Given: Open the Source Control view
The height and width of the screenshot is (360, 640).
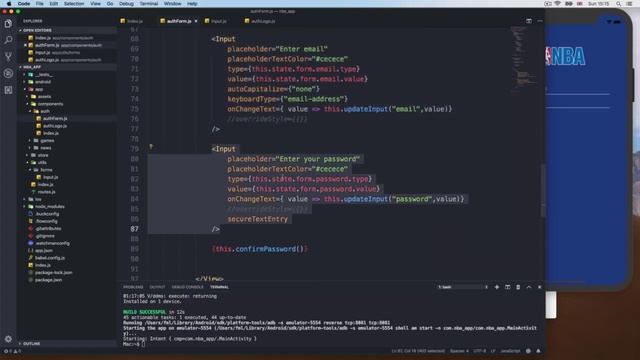Looking at the screenshot, I should click(8, 56).
